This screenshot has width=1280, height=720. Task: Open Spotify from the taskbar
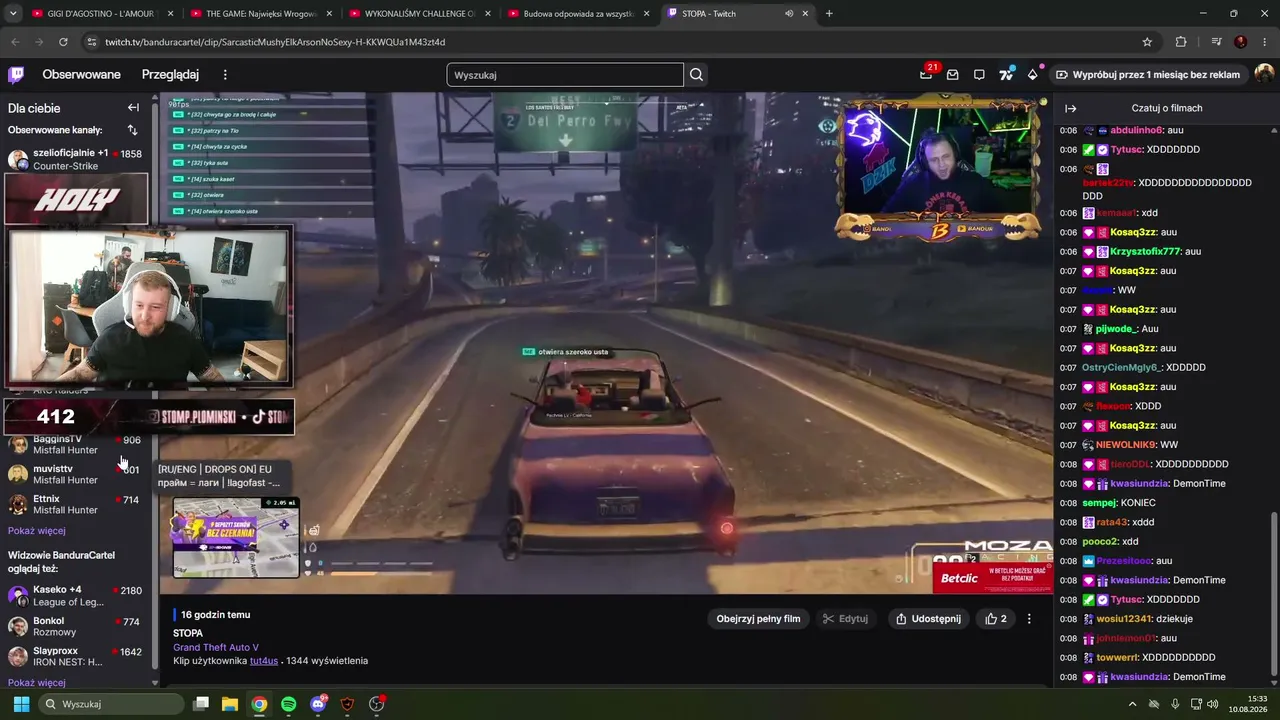pos(289,704)
